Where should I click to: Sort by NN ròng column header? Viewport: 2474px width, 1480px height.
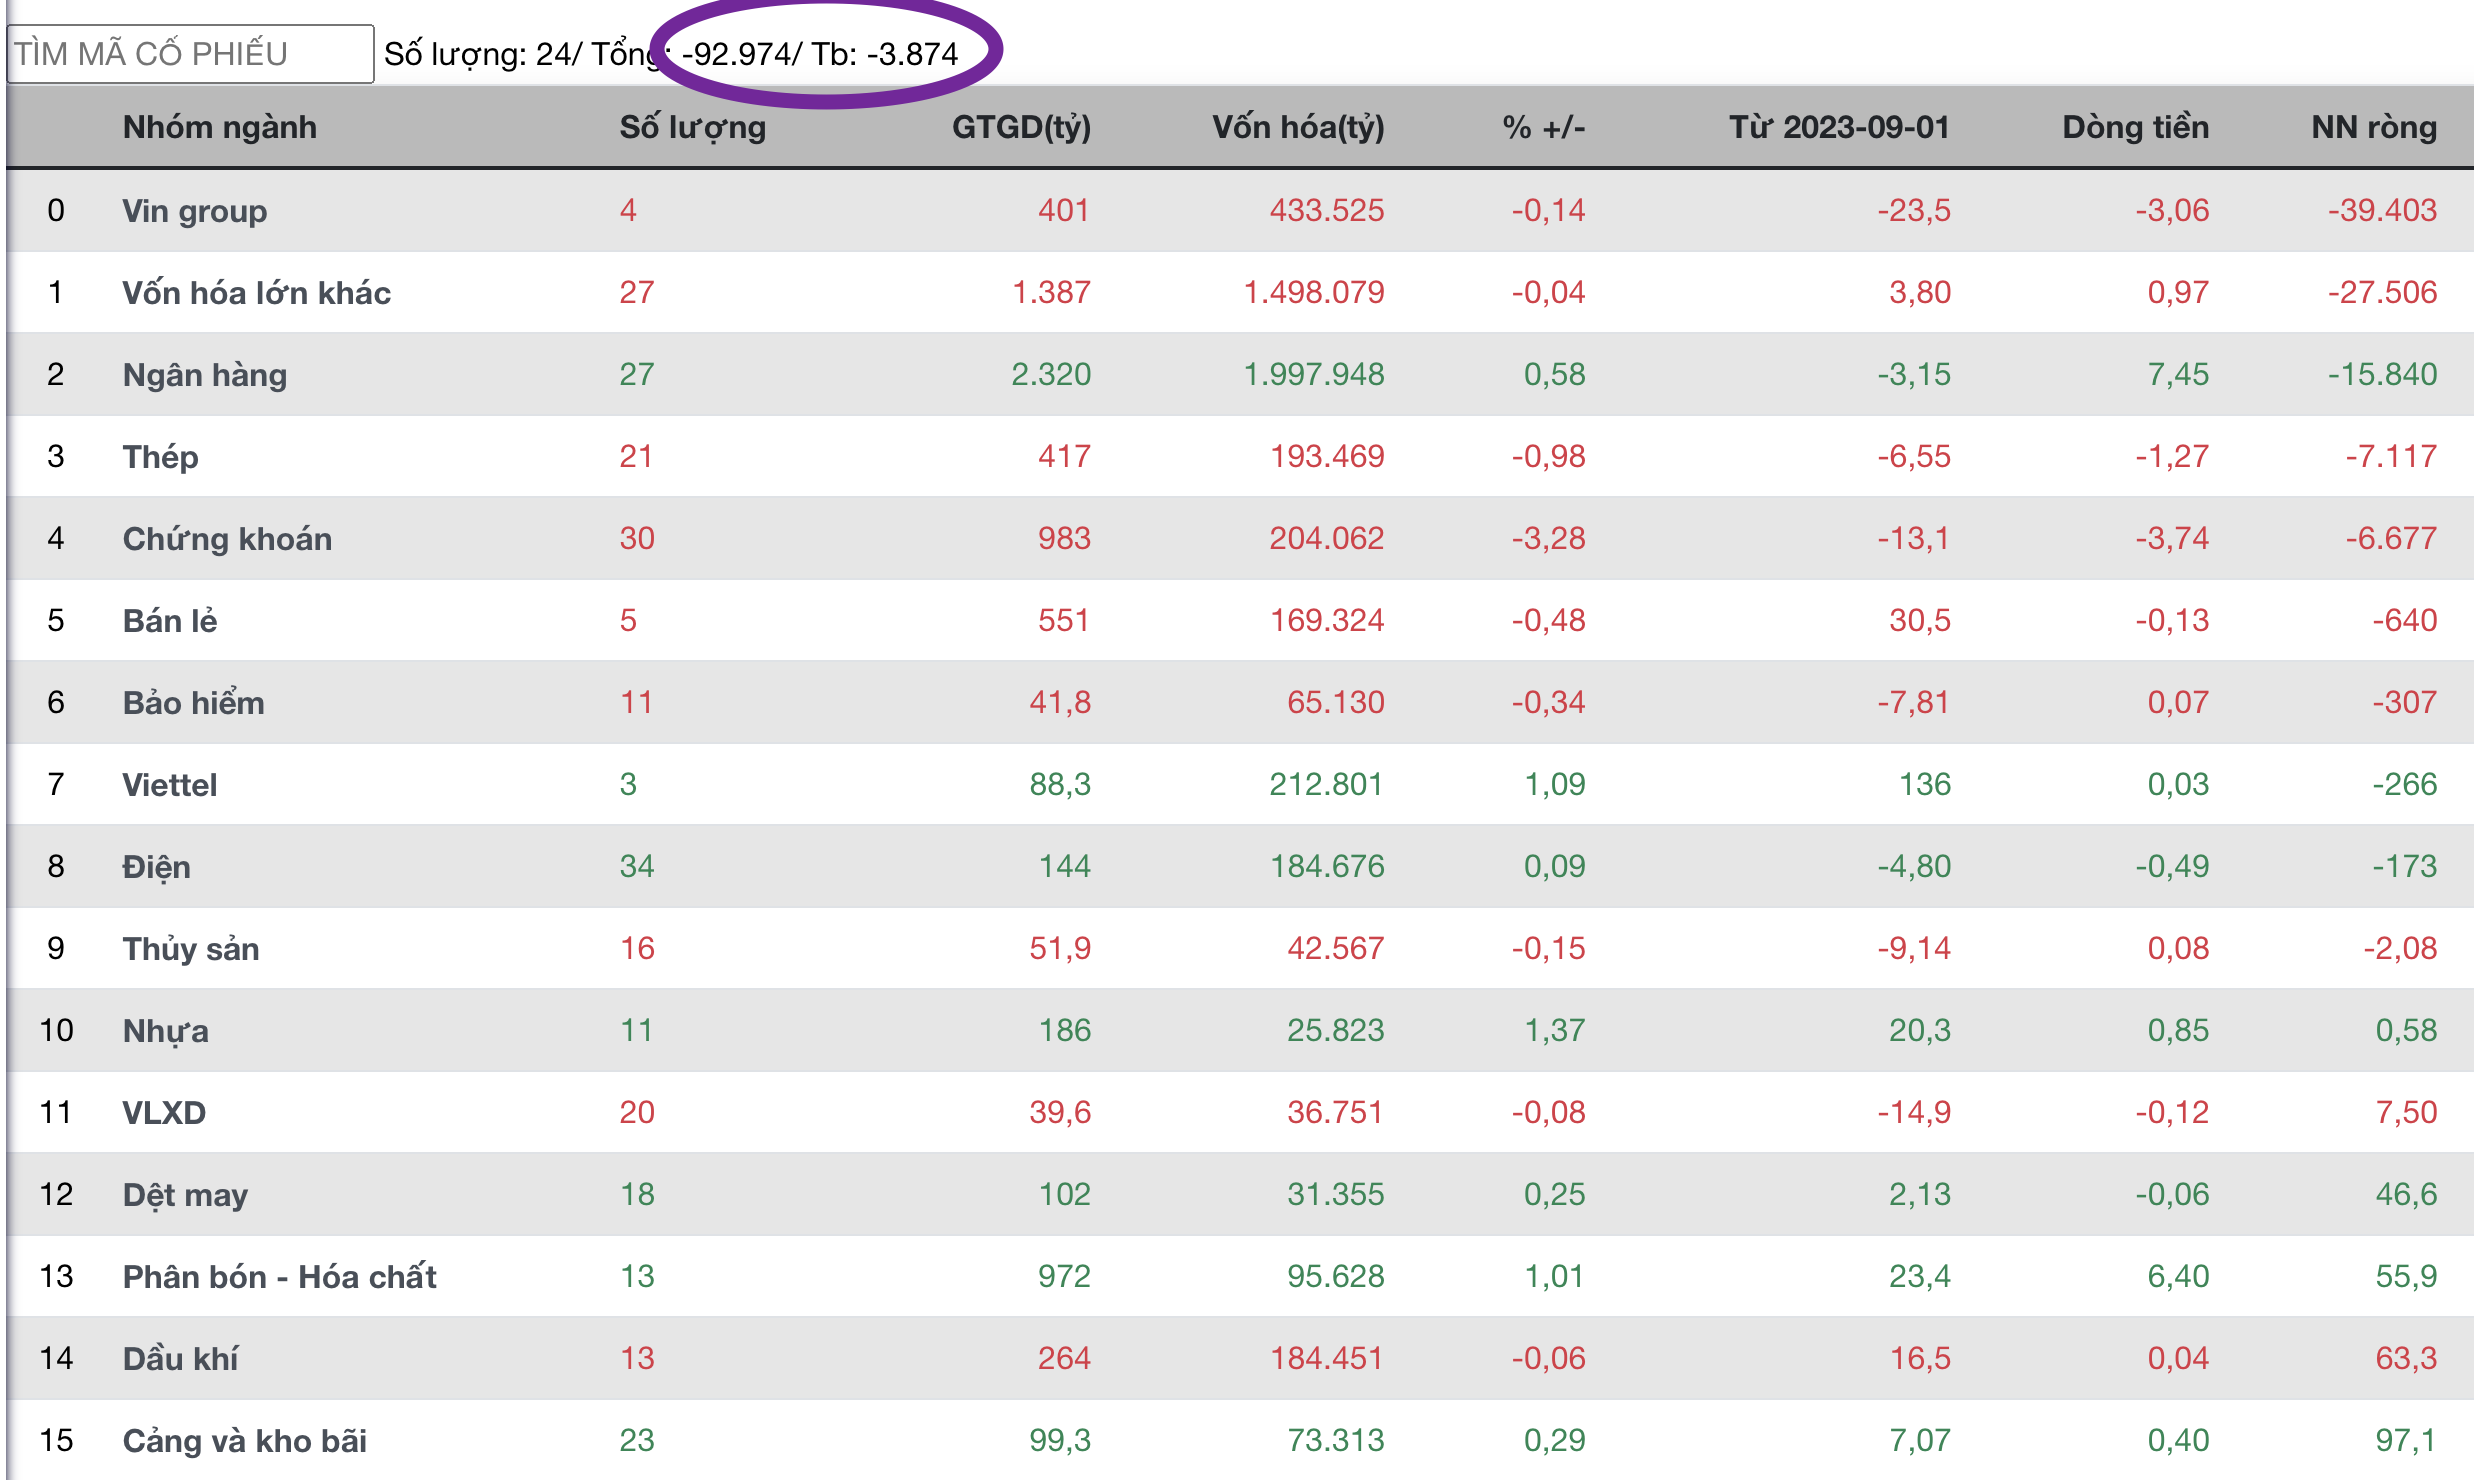[2374, 127]
